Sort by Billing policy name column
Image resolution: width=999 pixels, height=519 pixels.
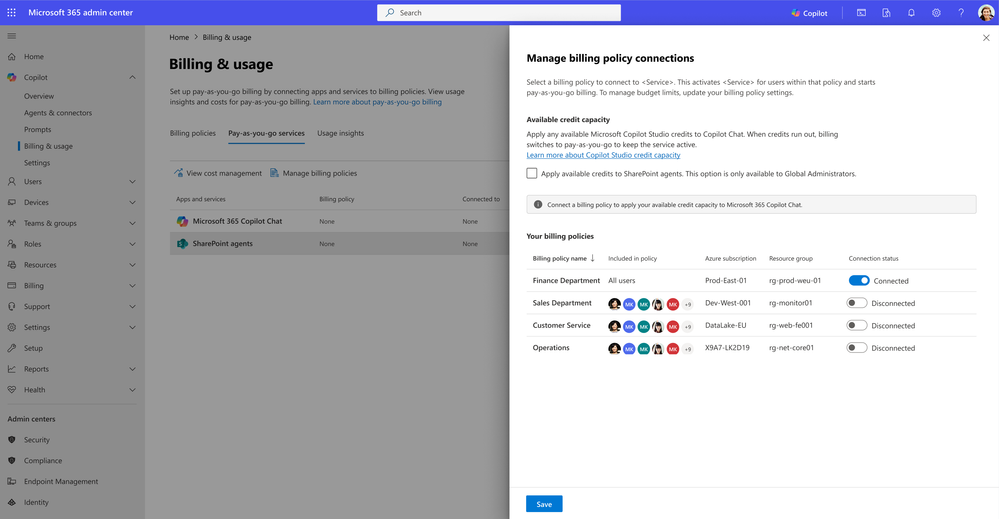tap(563, 259)
